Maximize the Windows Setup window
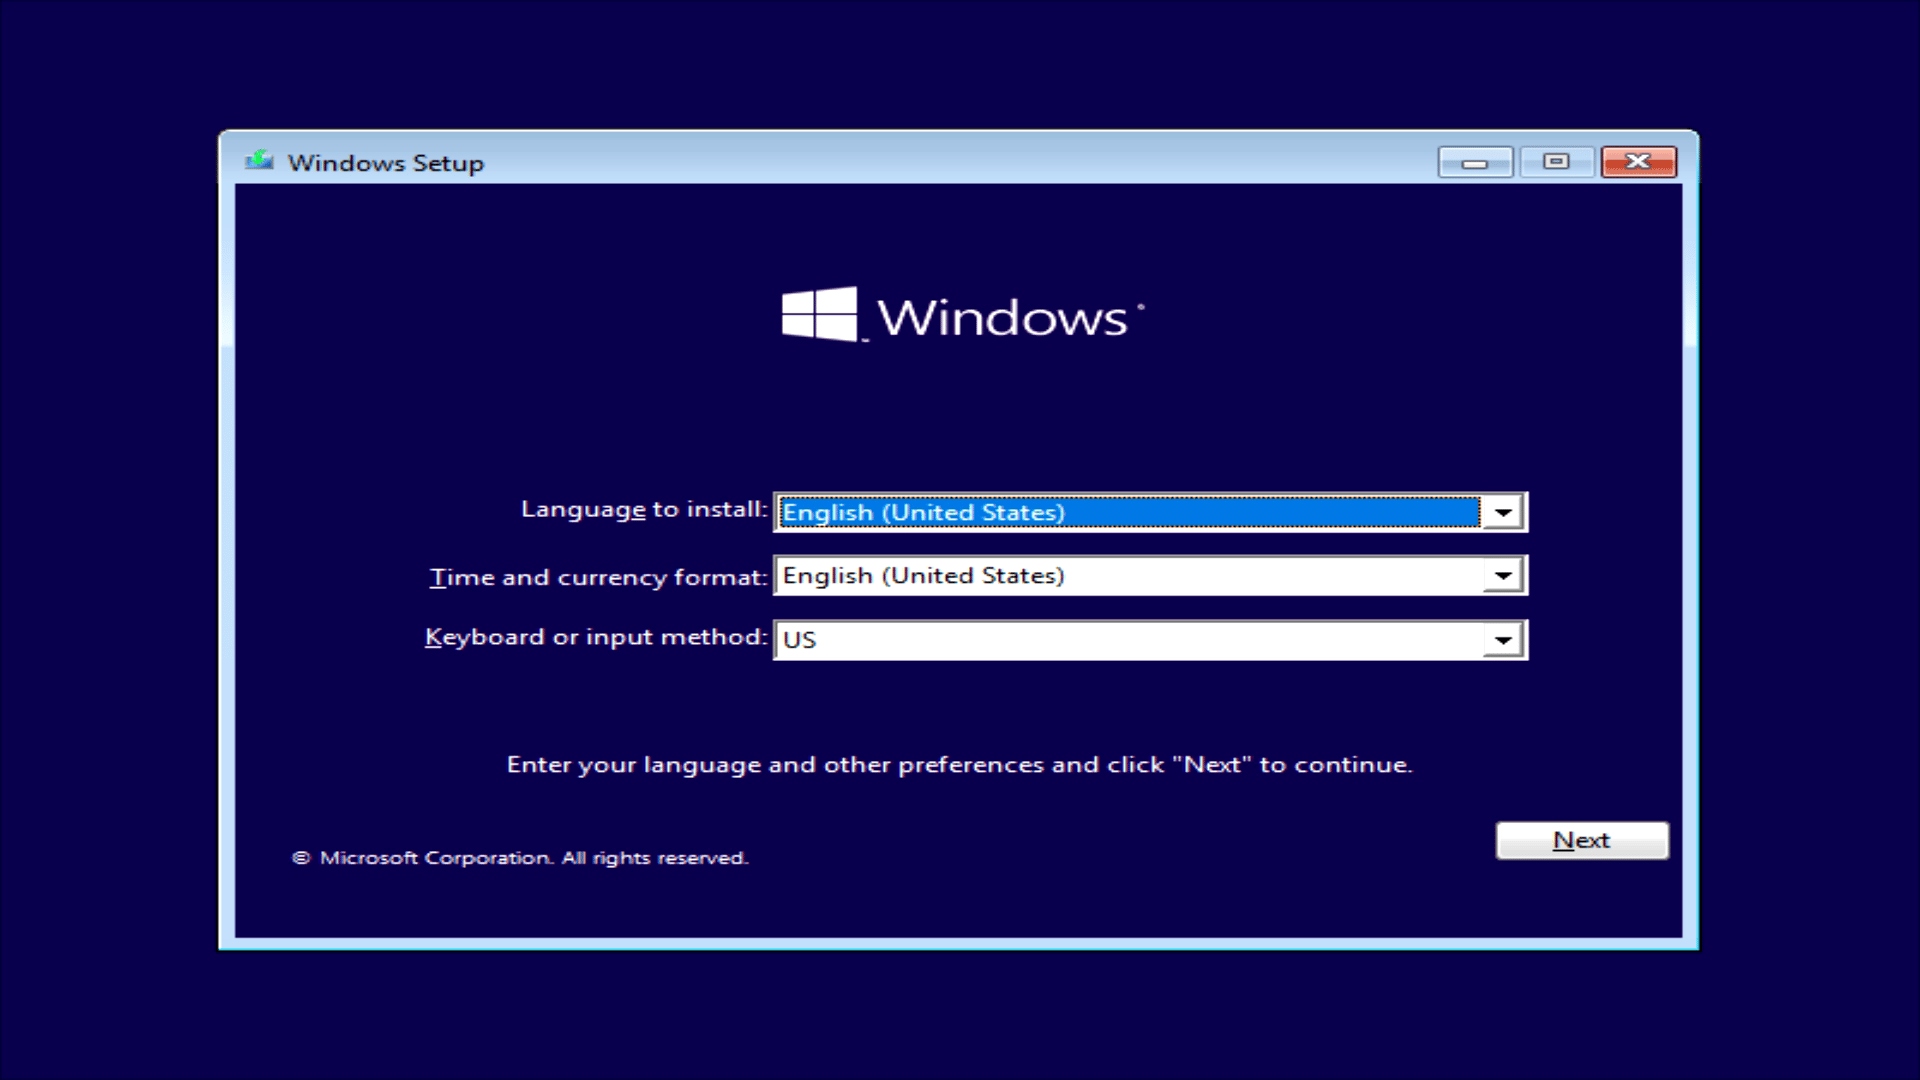Viewport: 1920px width, 1080px height. click(1556, 162)
